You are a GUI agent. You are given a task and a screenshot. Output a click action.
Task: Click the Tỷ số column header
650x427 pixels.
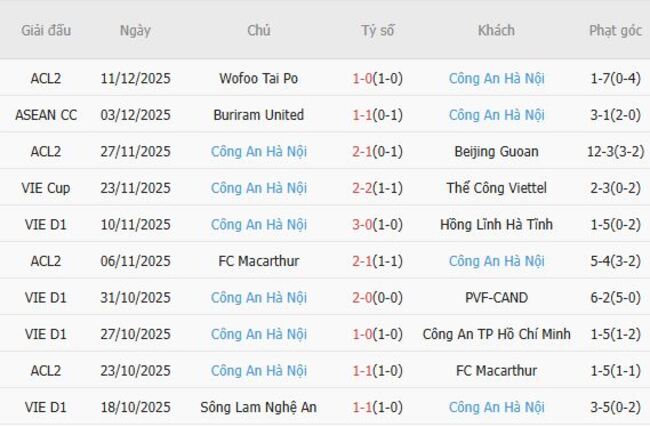point(377,30)
